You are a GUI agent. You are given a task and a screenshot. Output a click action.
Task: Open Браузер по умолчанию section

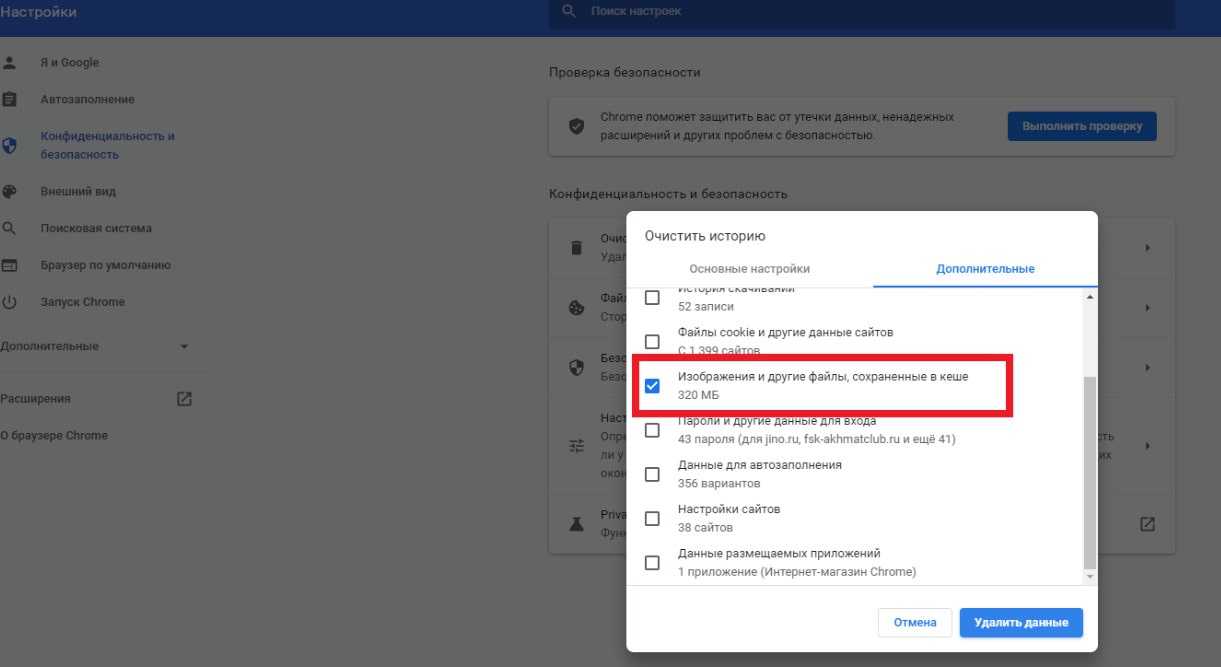pyautogui.click(x=106, y=265)
